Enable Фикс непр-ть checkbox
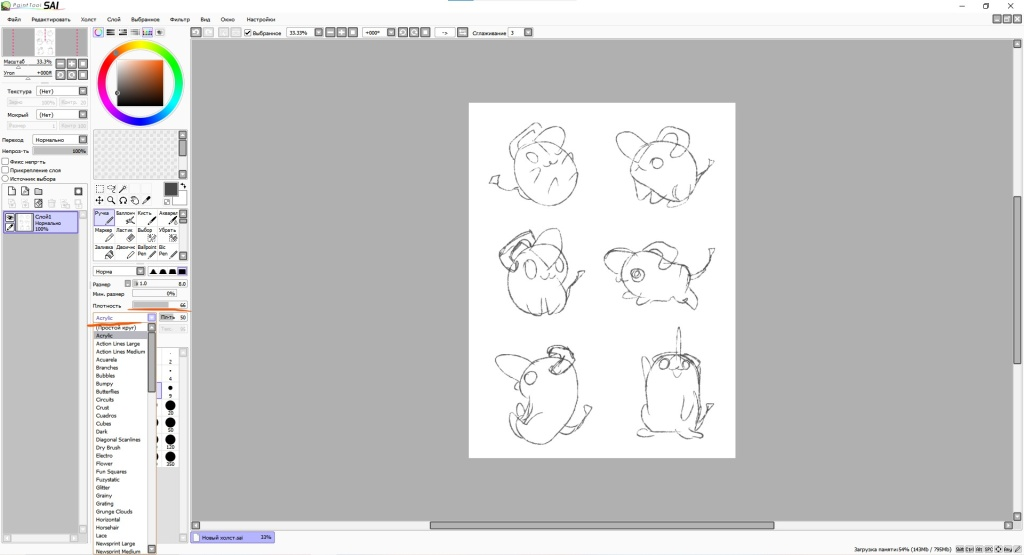Viewport: 1024px width, 555px height. (x=5, y=161)
